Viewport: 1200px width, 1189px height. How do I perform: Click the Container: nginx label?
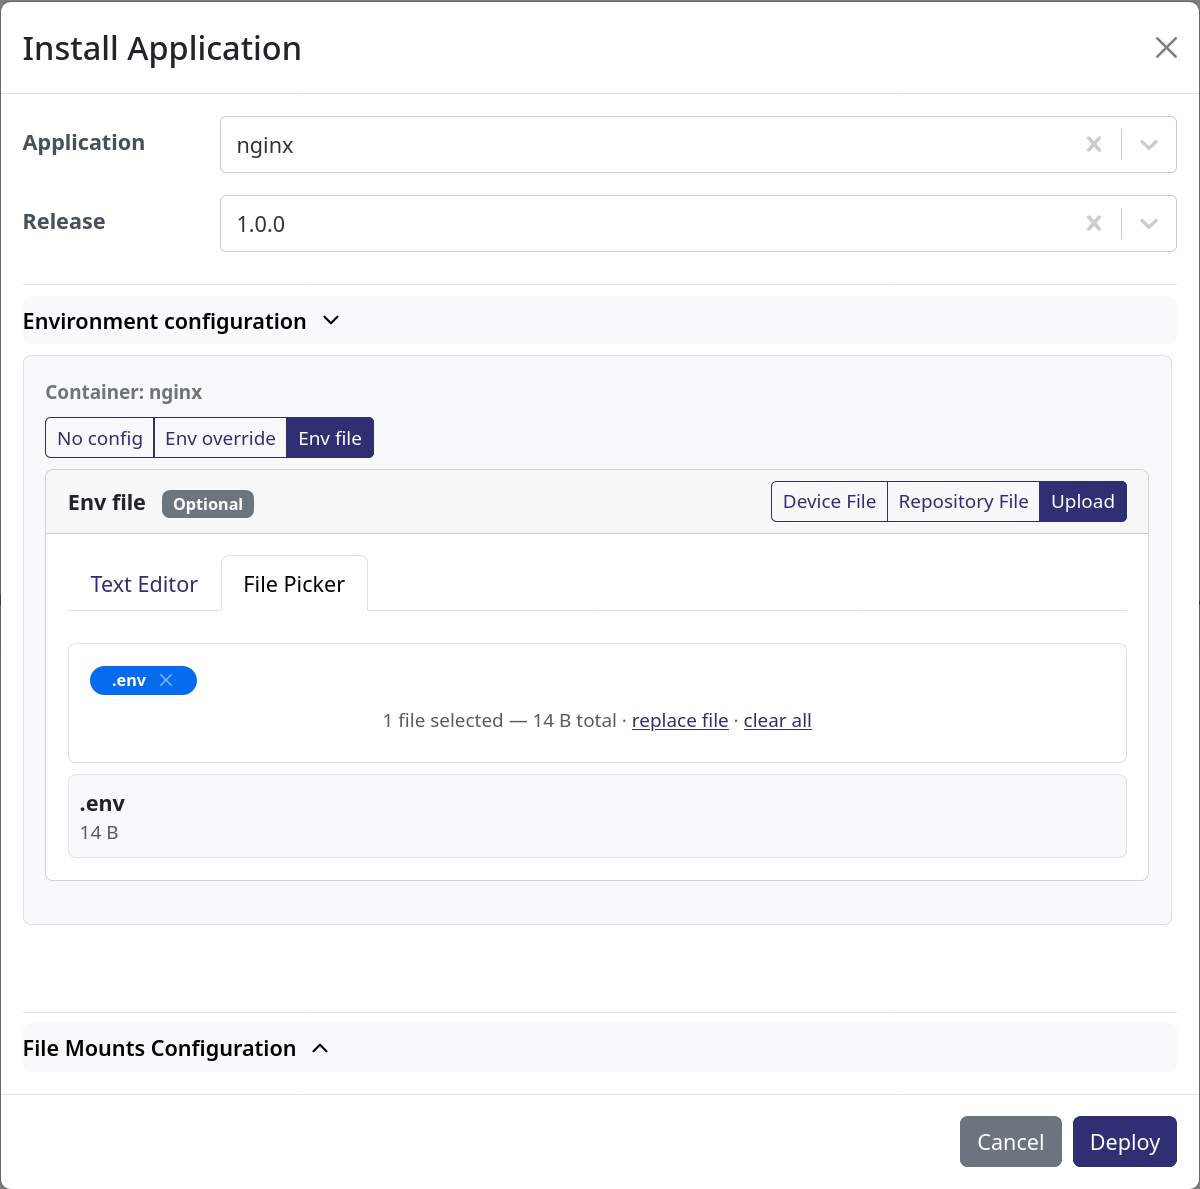(124, 392)
